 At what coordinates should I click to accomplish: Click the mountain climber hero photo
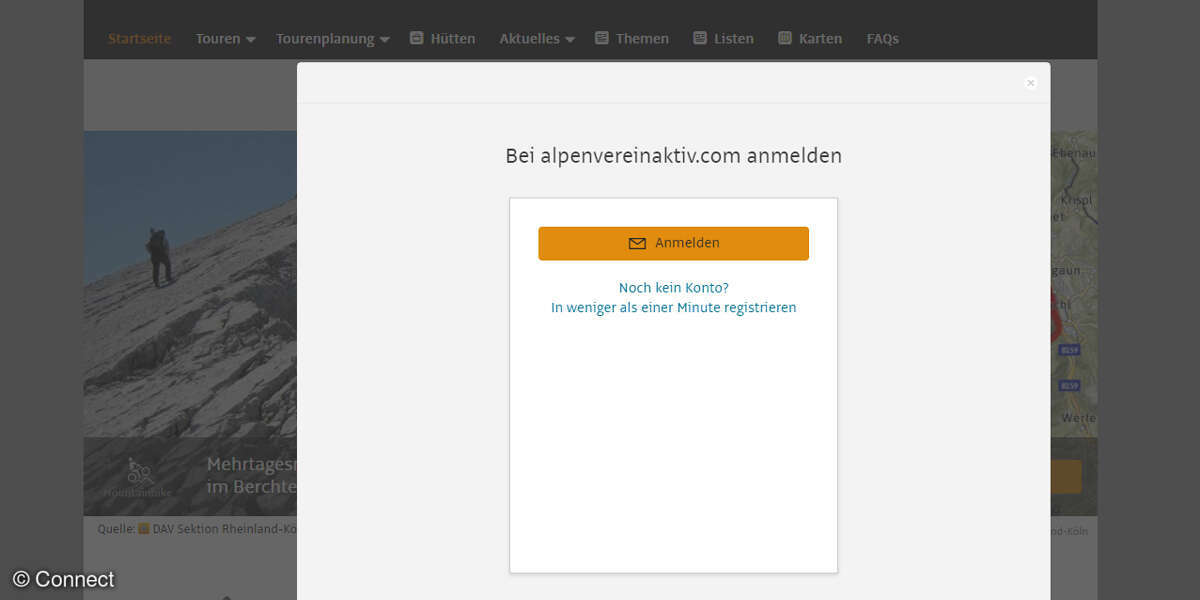tap(190, 285)
